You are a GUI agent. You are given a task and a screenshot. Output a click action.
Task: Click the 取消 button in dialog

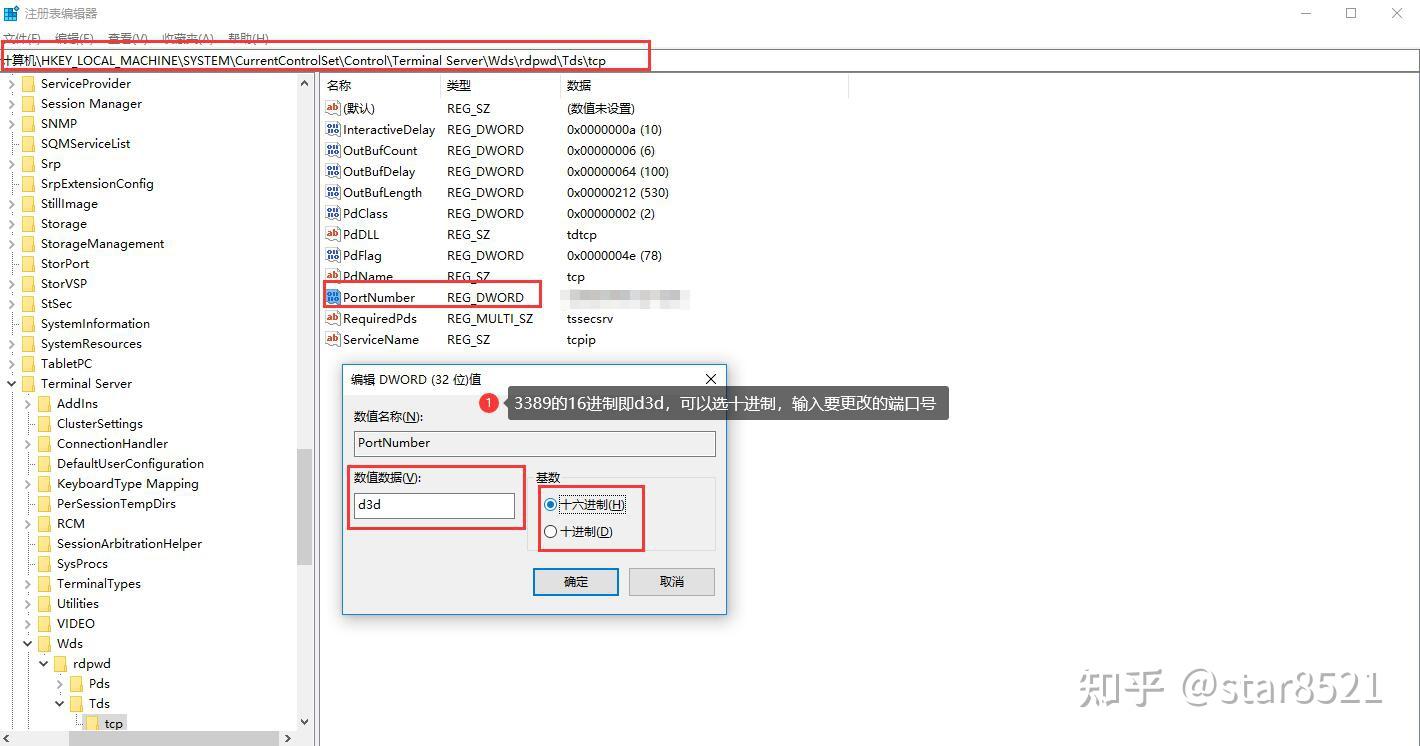(671, 581)
